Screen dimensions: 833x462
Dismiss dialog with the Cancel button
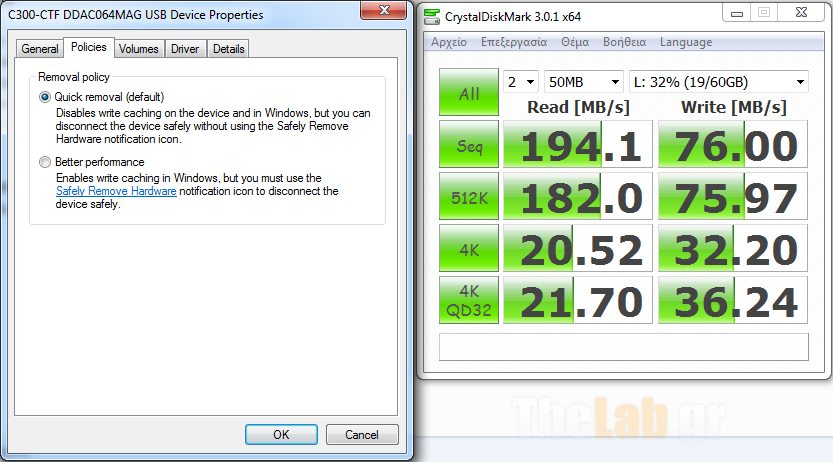point(362,434)
